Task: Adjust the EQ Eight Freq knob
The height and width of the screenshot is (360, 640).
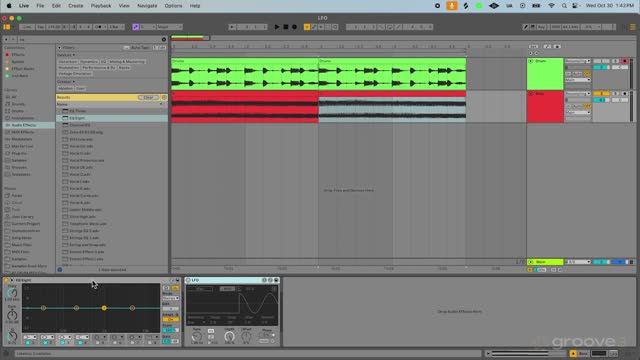Action: [x=12, y=293]
